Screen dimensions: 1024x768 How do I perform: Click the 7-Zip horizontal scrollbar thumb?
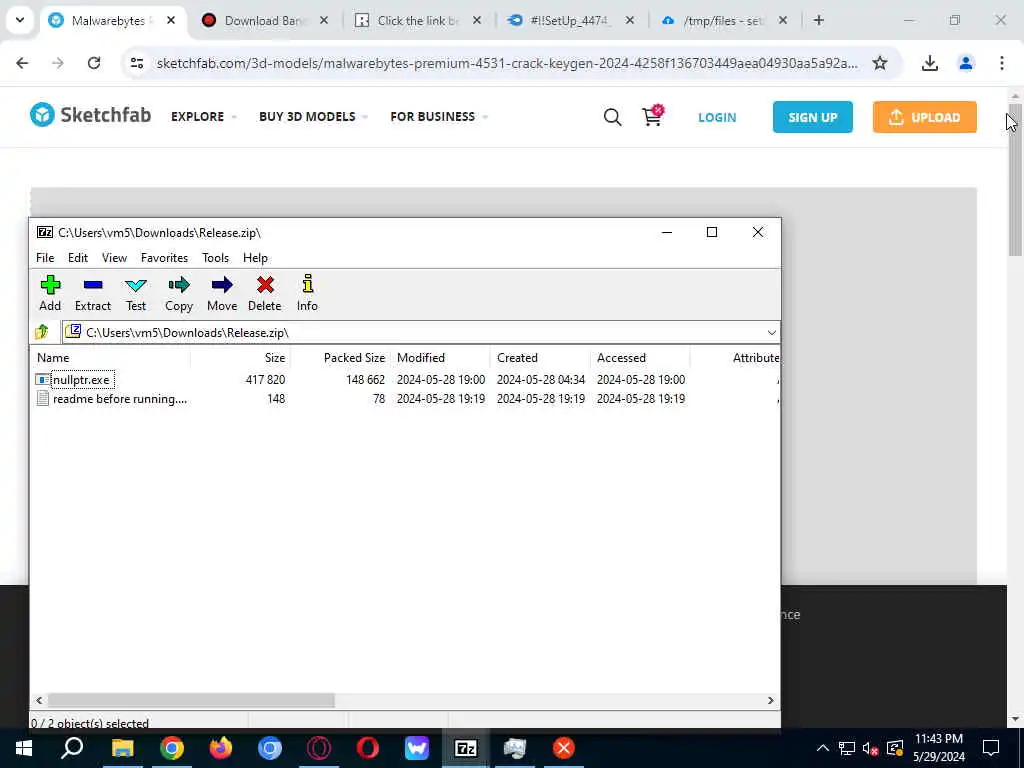pos(191,700)
